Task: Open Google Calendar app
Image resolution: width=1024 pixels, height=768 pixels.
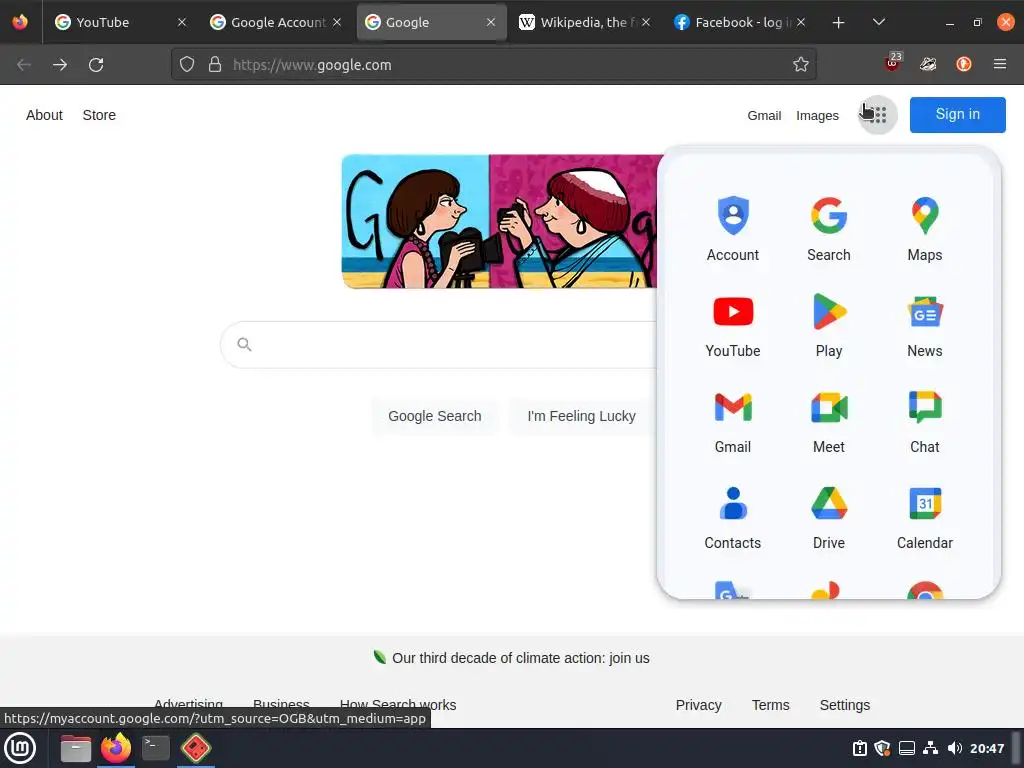Action: point(924,517)
